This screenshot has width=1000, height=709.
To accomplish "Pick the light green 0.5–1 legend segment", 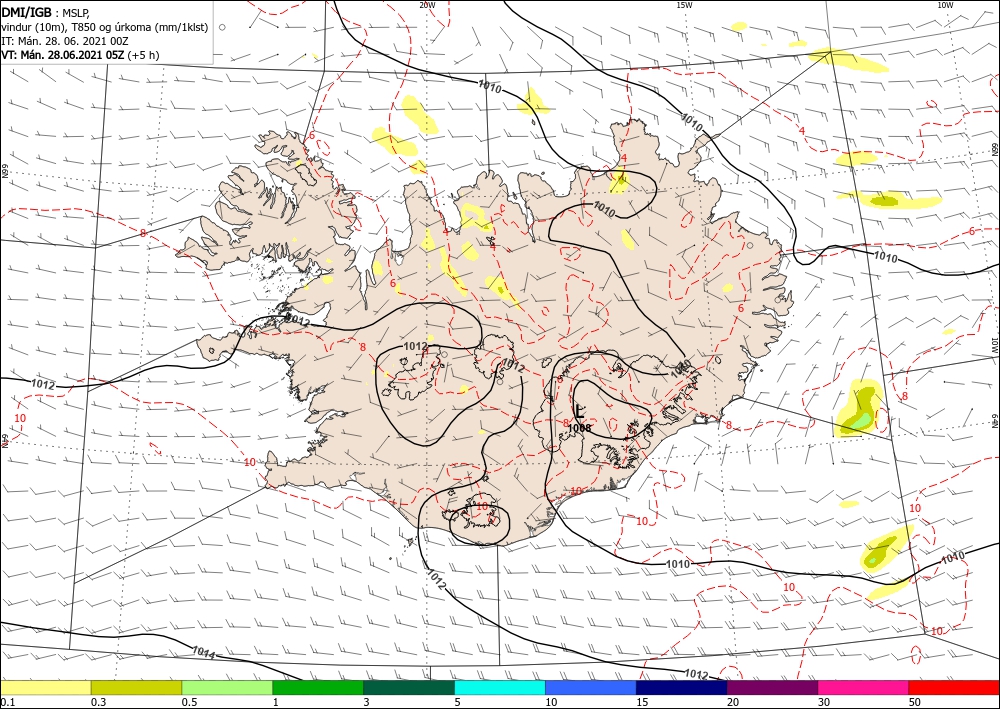I will tap(227, 687).
